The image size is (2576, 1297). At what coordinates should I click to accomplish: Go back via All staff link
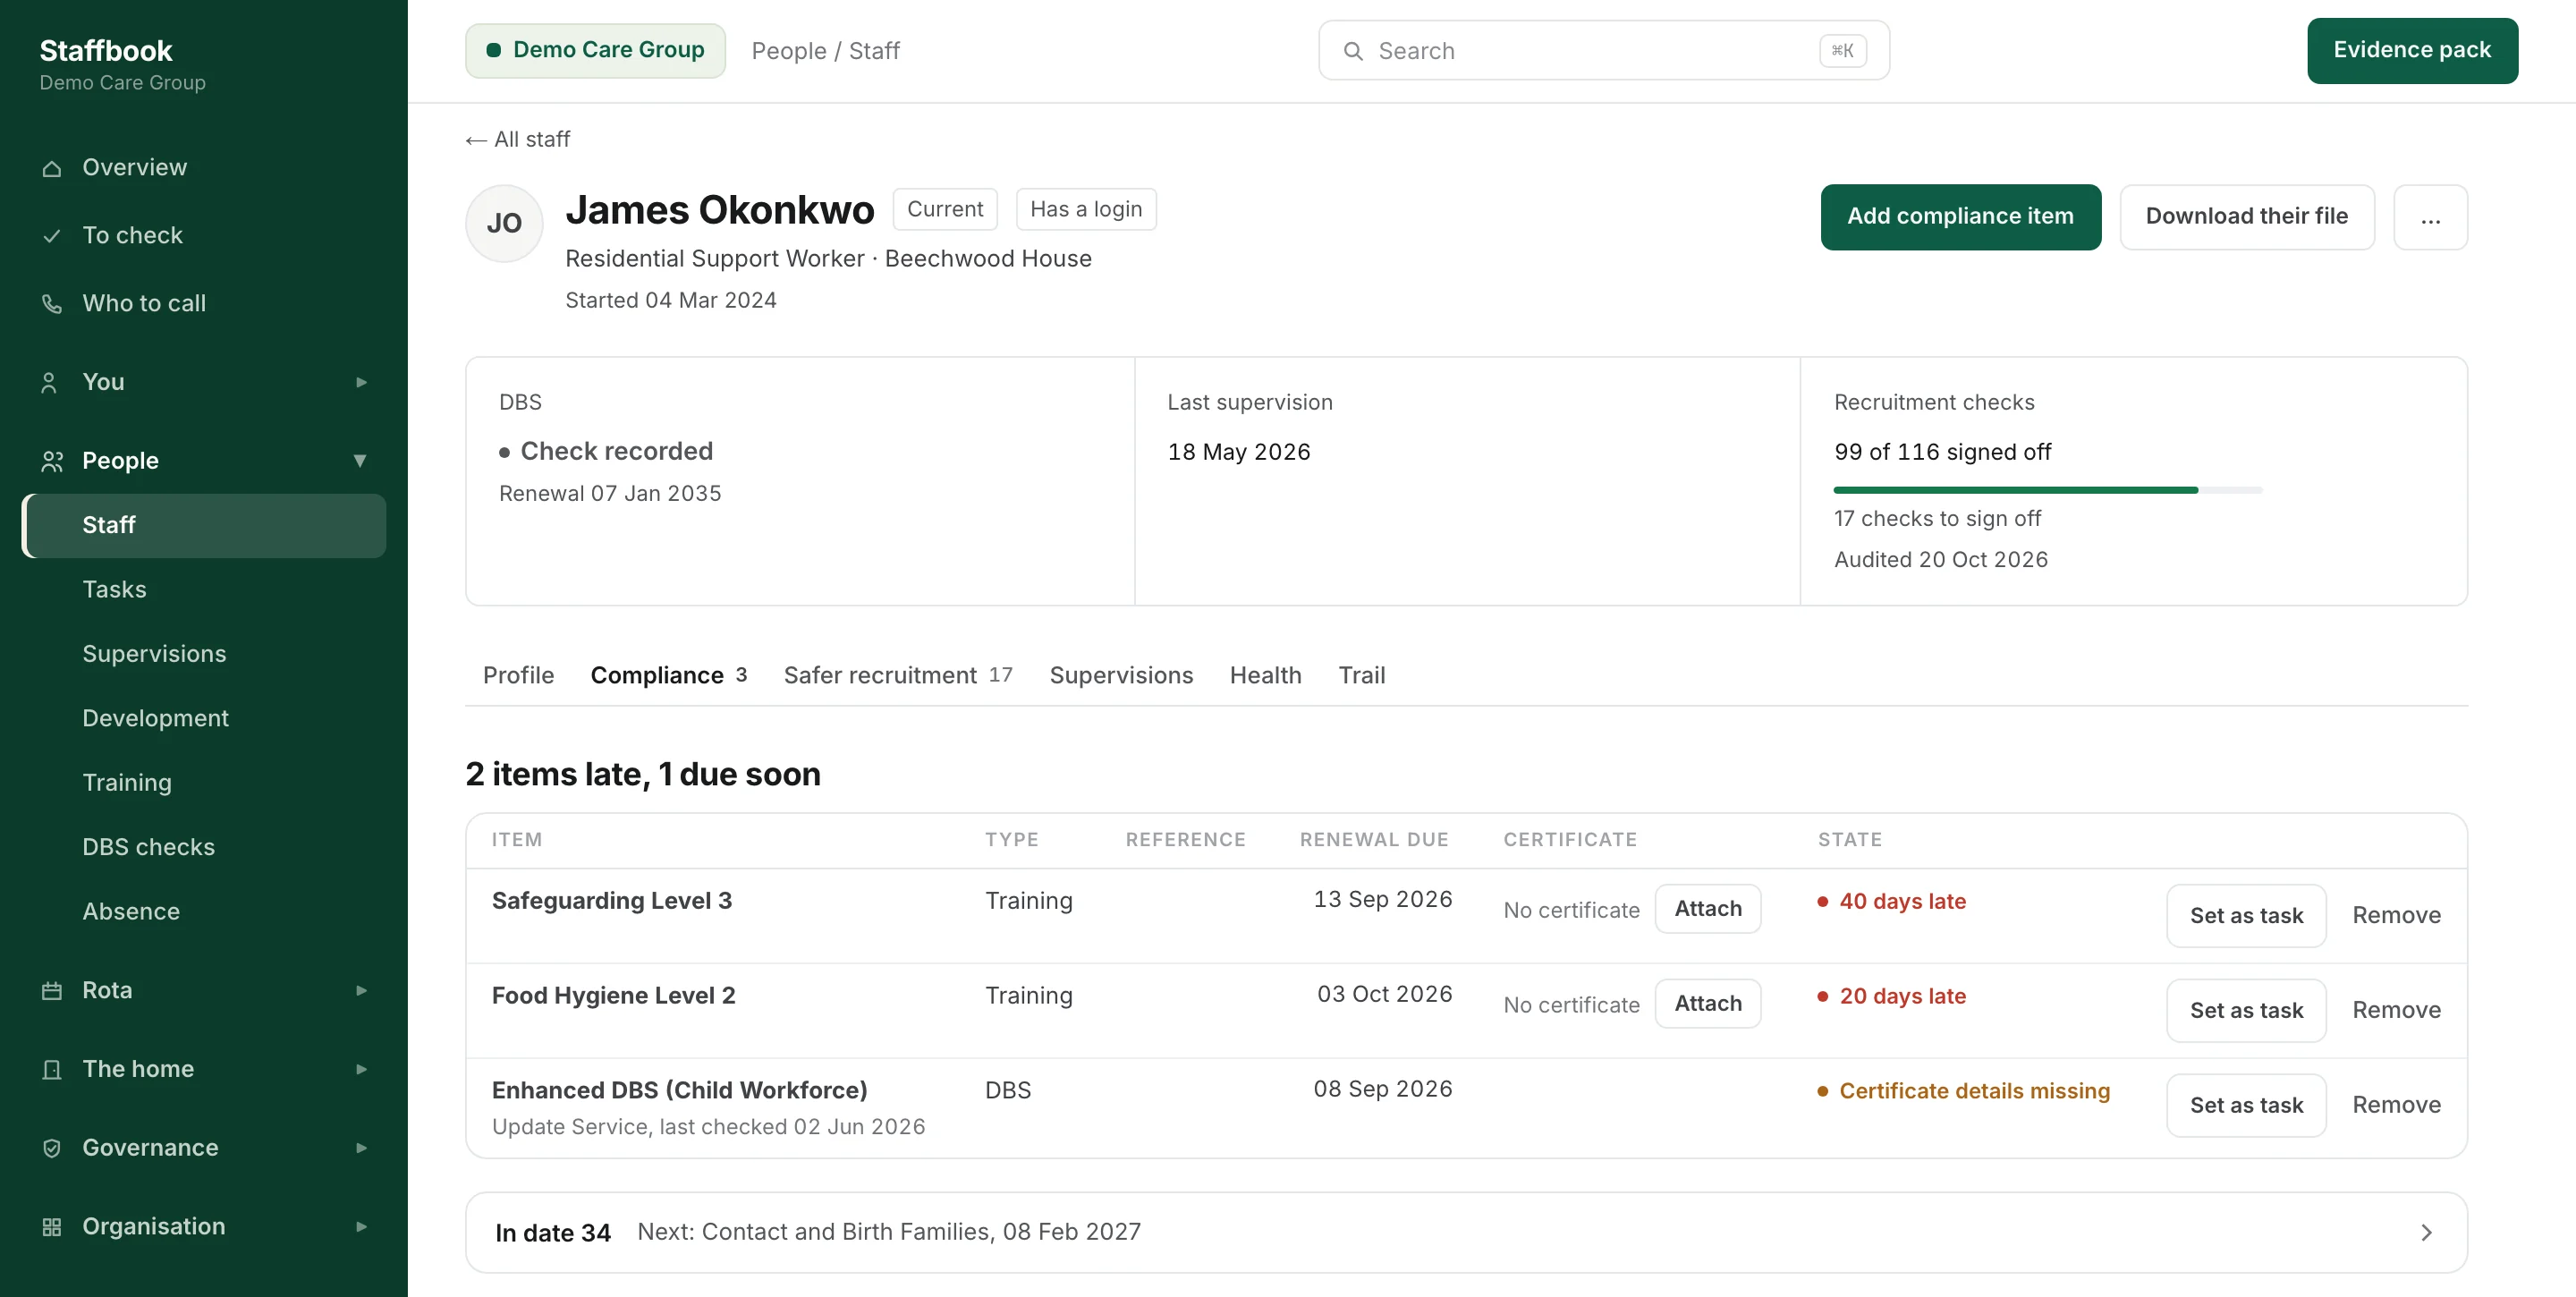point(518,140)
